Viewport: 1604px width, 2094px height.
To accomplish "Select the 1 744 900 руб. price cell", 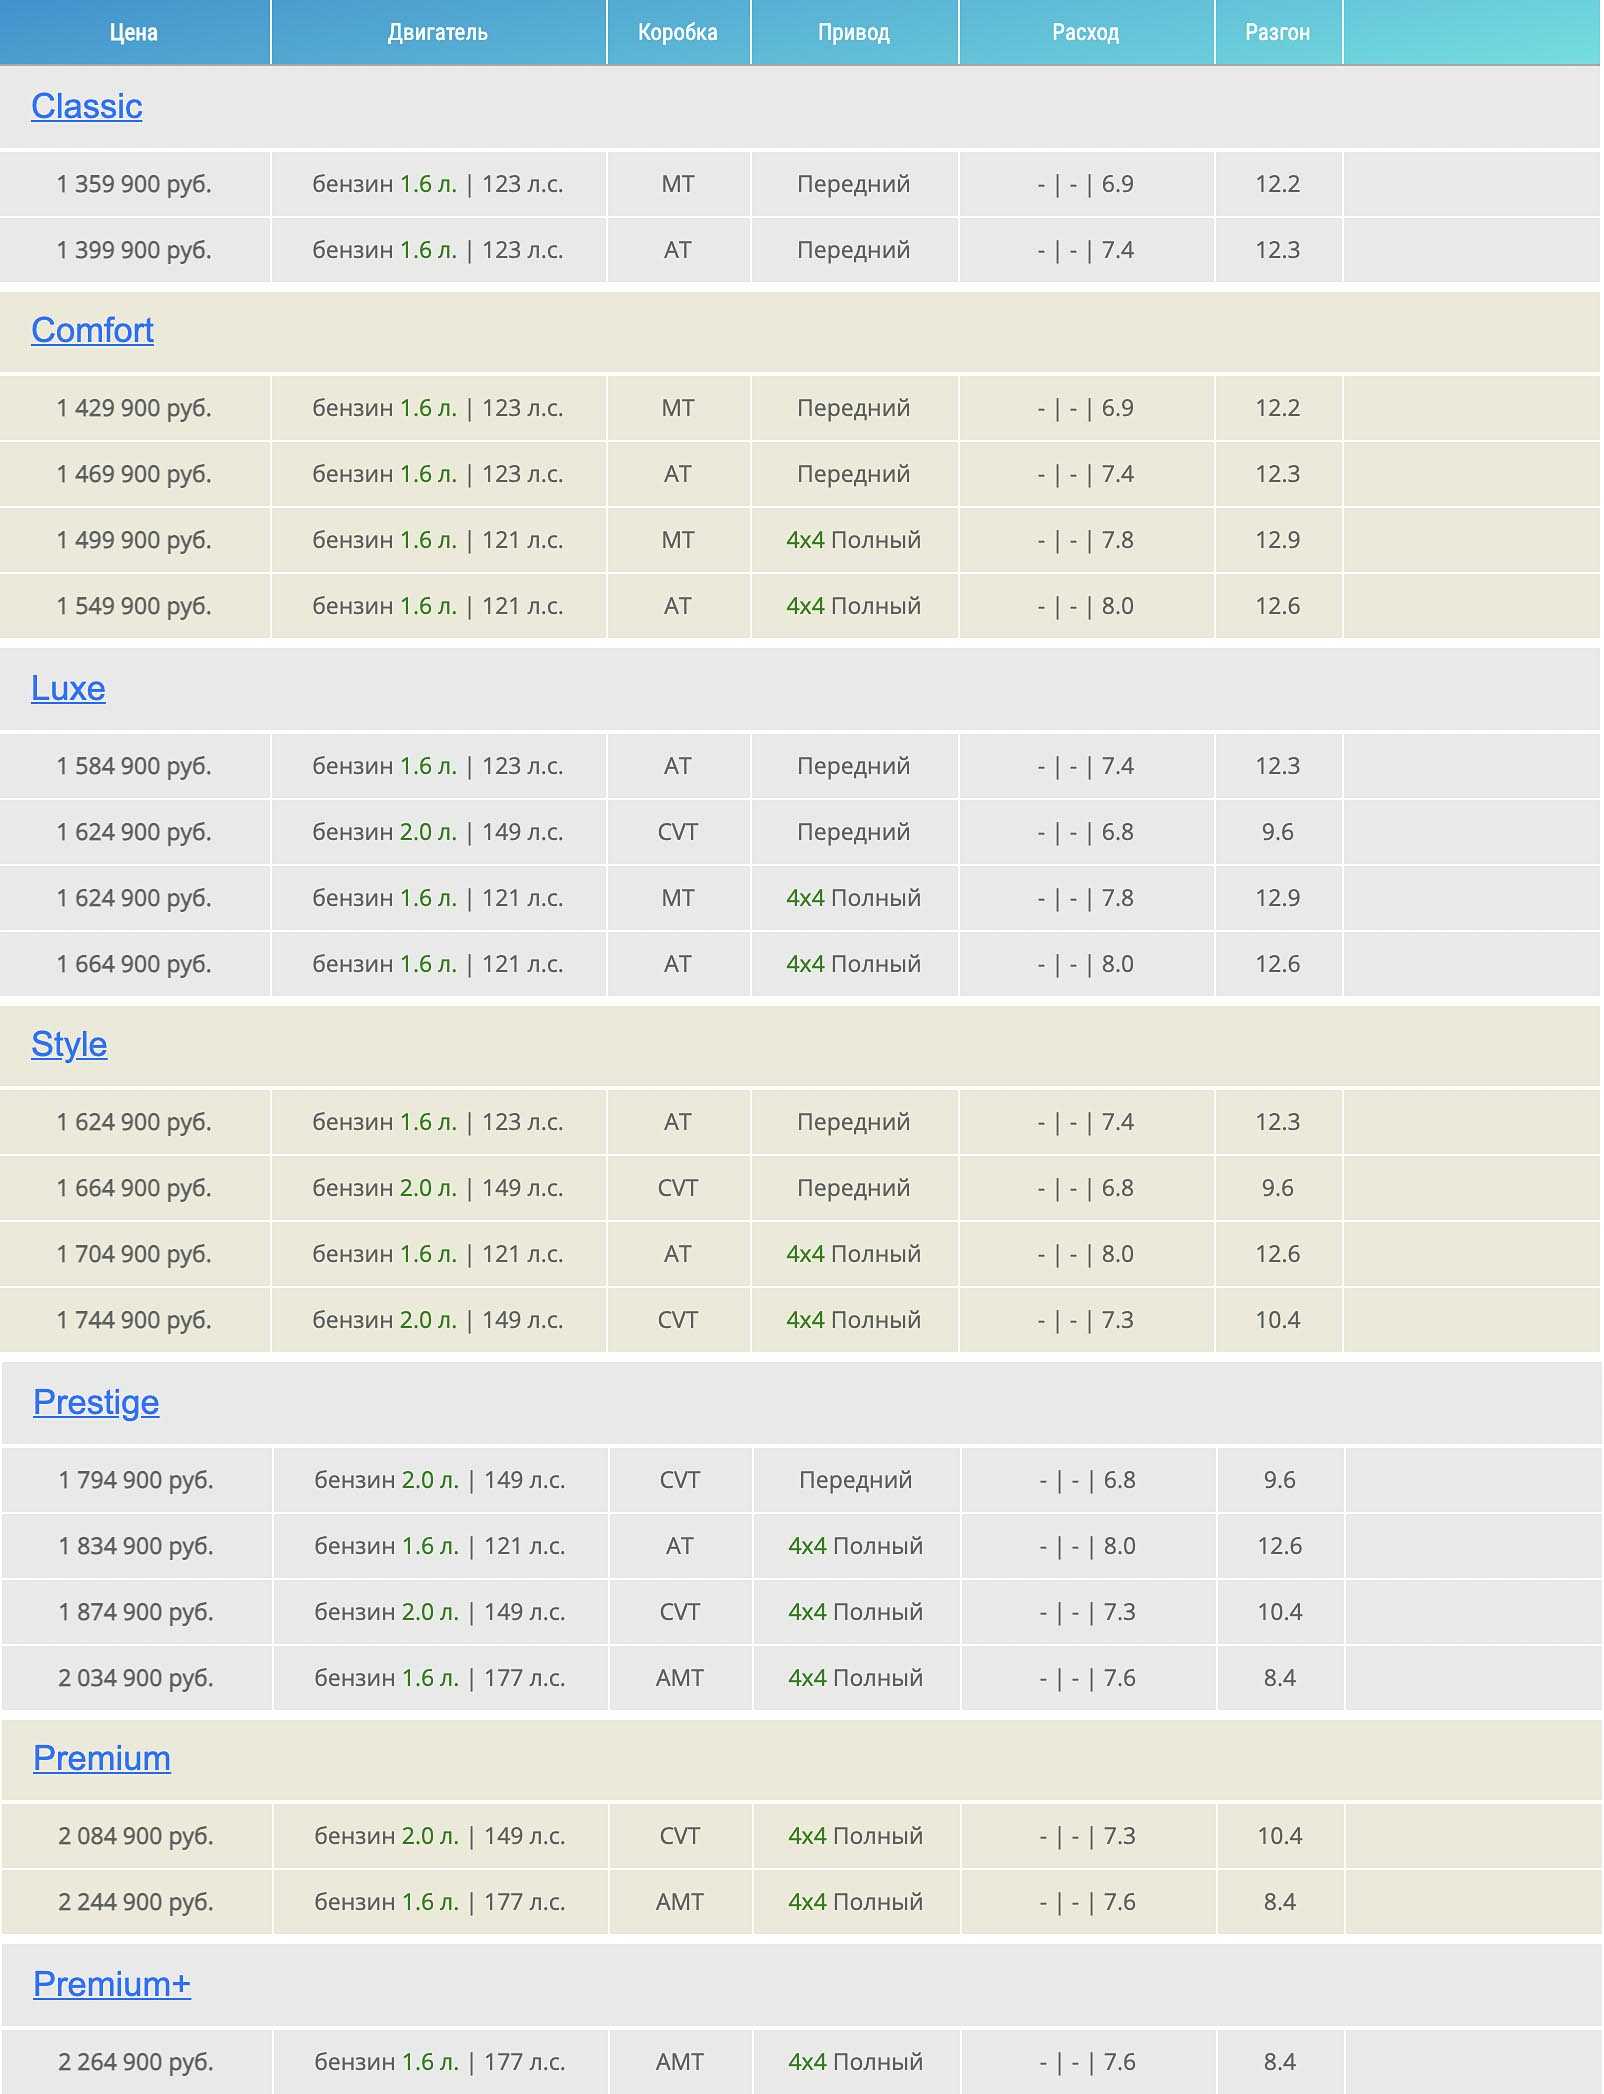I will pos(134,1321).
